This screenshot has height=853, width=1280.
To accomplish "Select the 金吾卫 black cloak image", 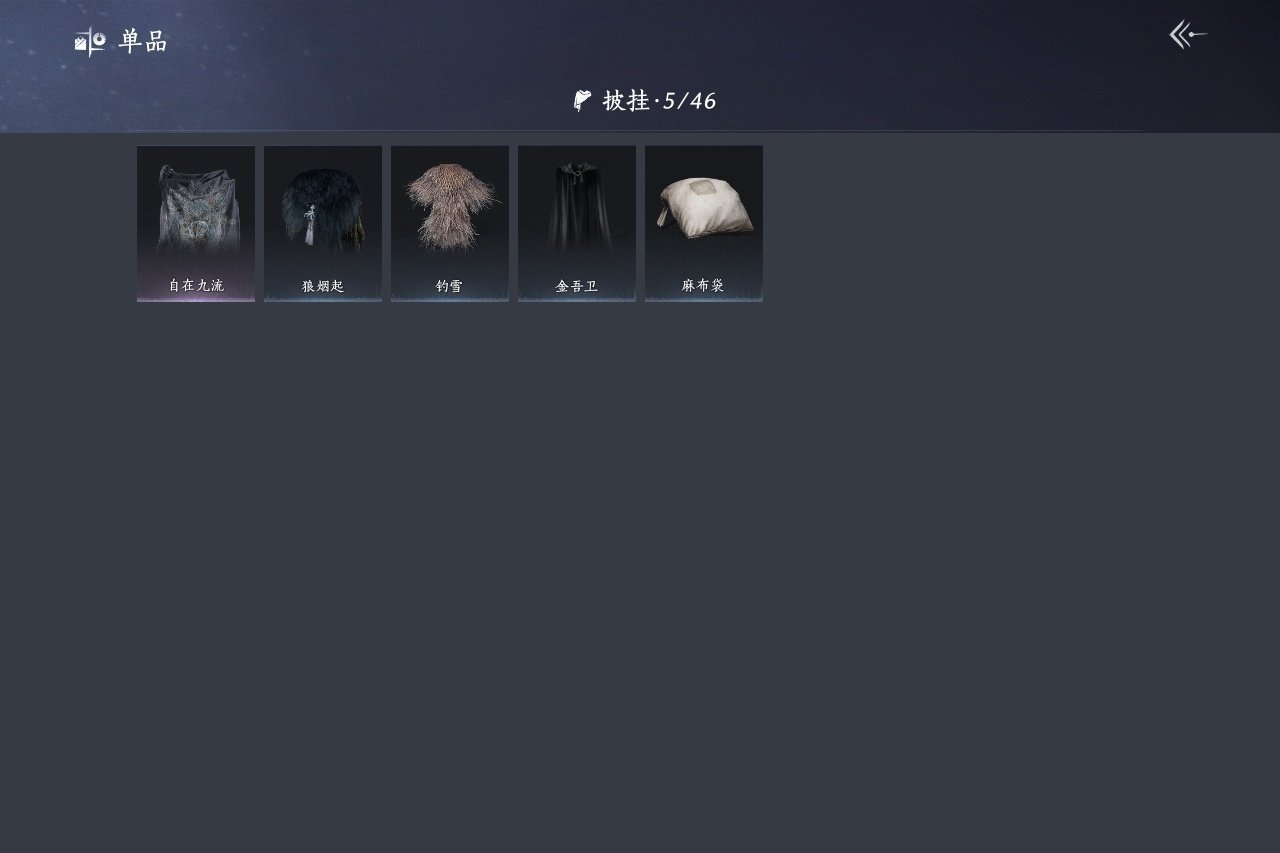I will [x=577, y=207].
